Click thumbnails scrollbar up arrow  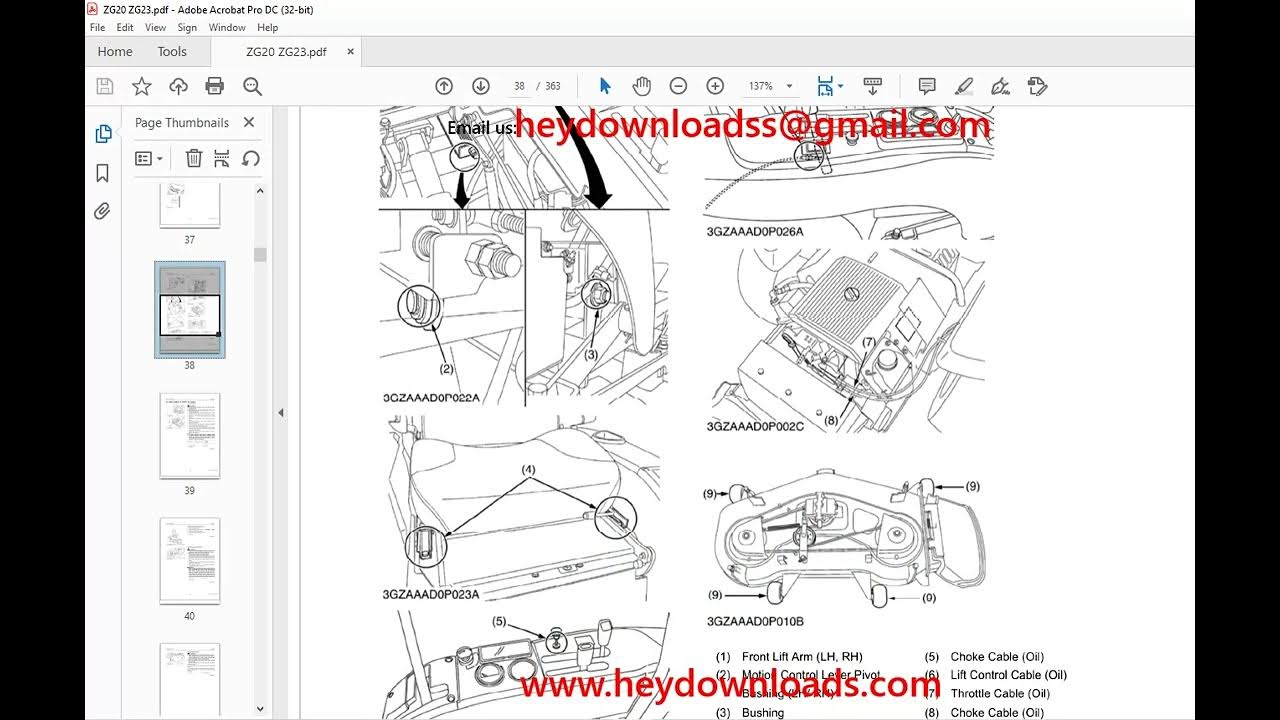point(260,190)
